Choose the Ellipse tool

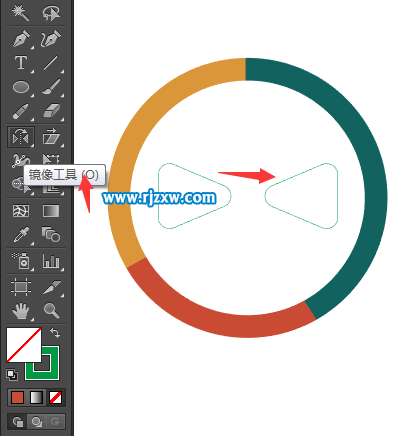tap(21, 87)
